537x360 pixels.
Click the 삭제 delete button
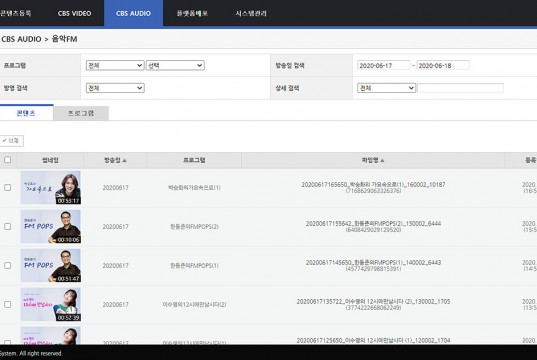[x=11, y=141]
